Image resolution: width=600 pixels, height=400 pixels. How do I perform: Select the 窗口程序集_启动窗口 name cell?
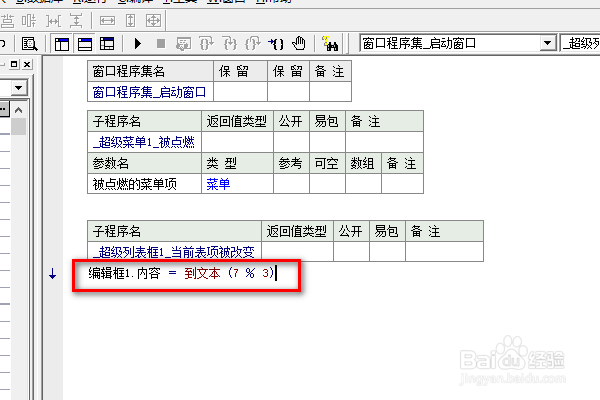click(x=150, y=92)
